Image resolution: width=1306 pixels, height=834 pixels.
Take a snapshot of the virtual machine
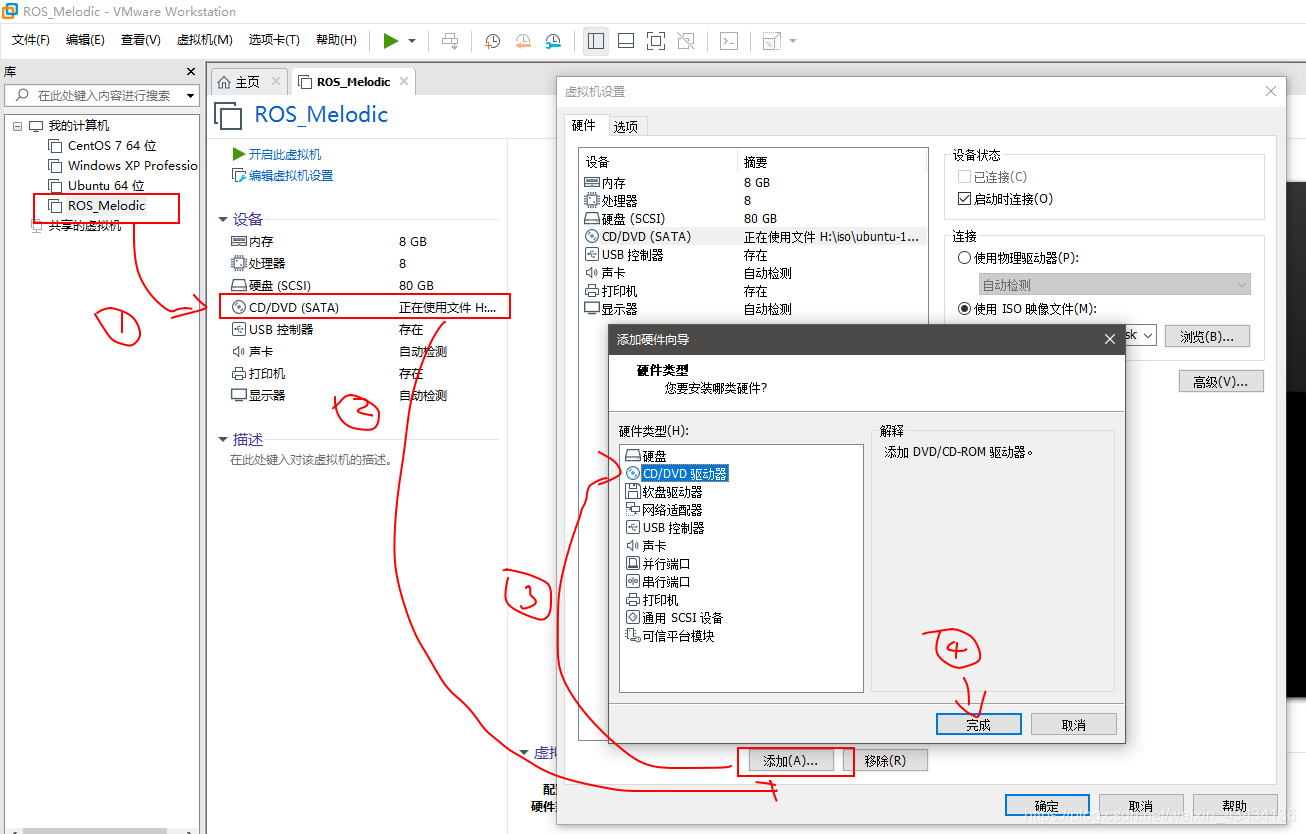click(x=491, y=41)
